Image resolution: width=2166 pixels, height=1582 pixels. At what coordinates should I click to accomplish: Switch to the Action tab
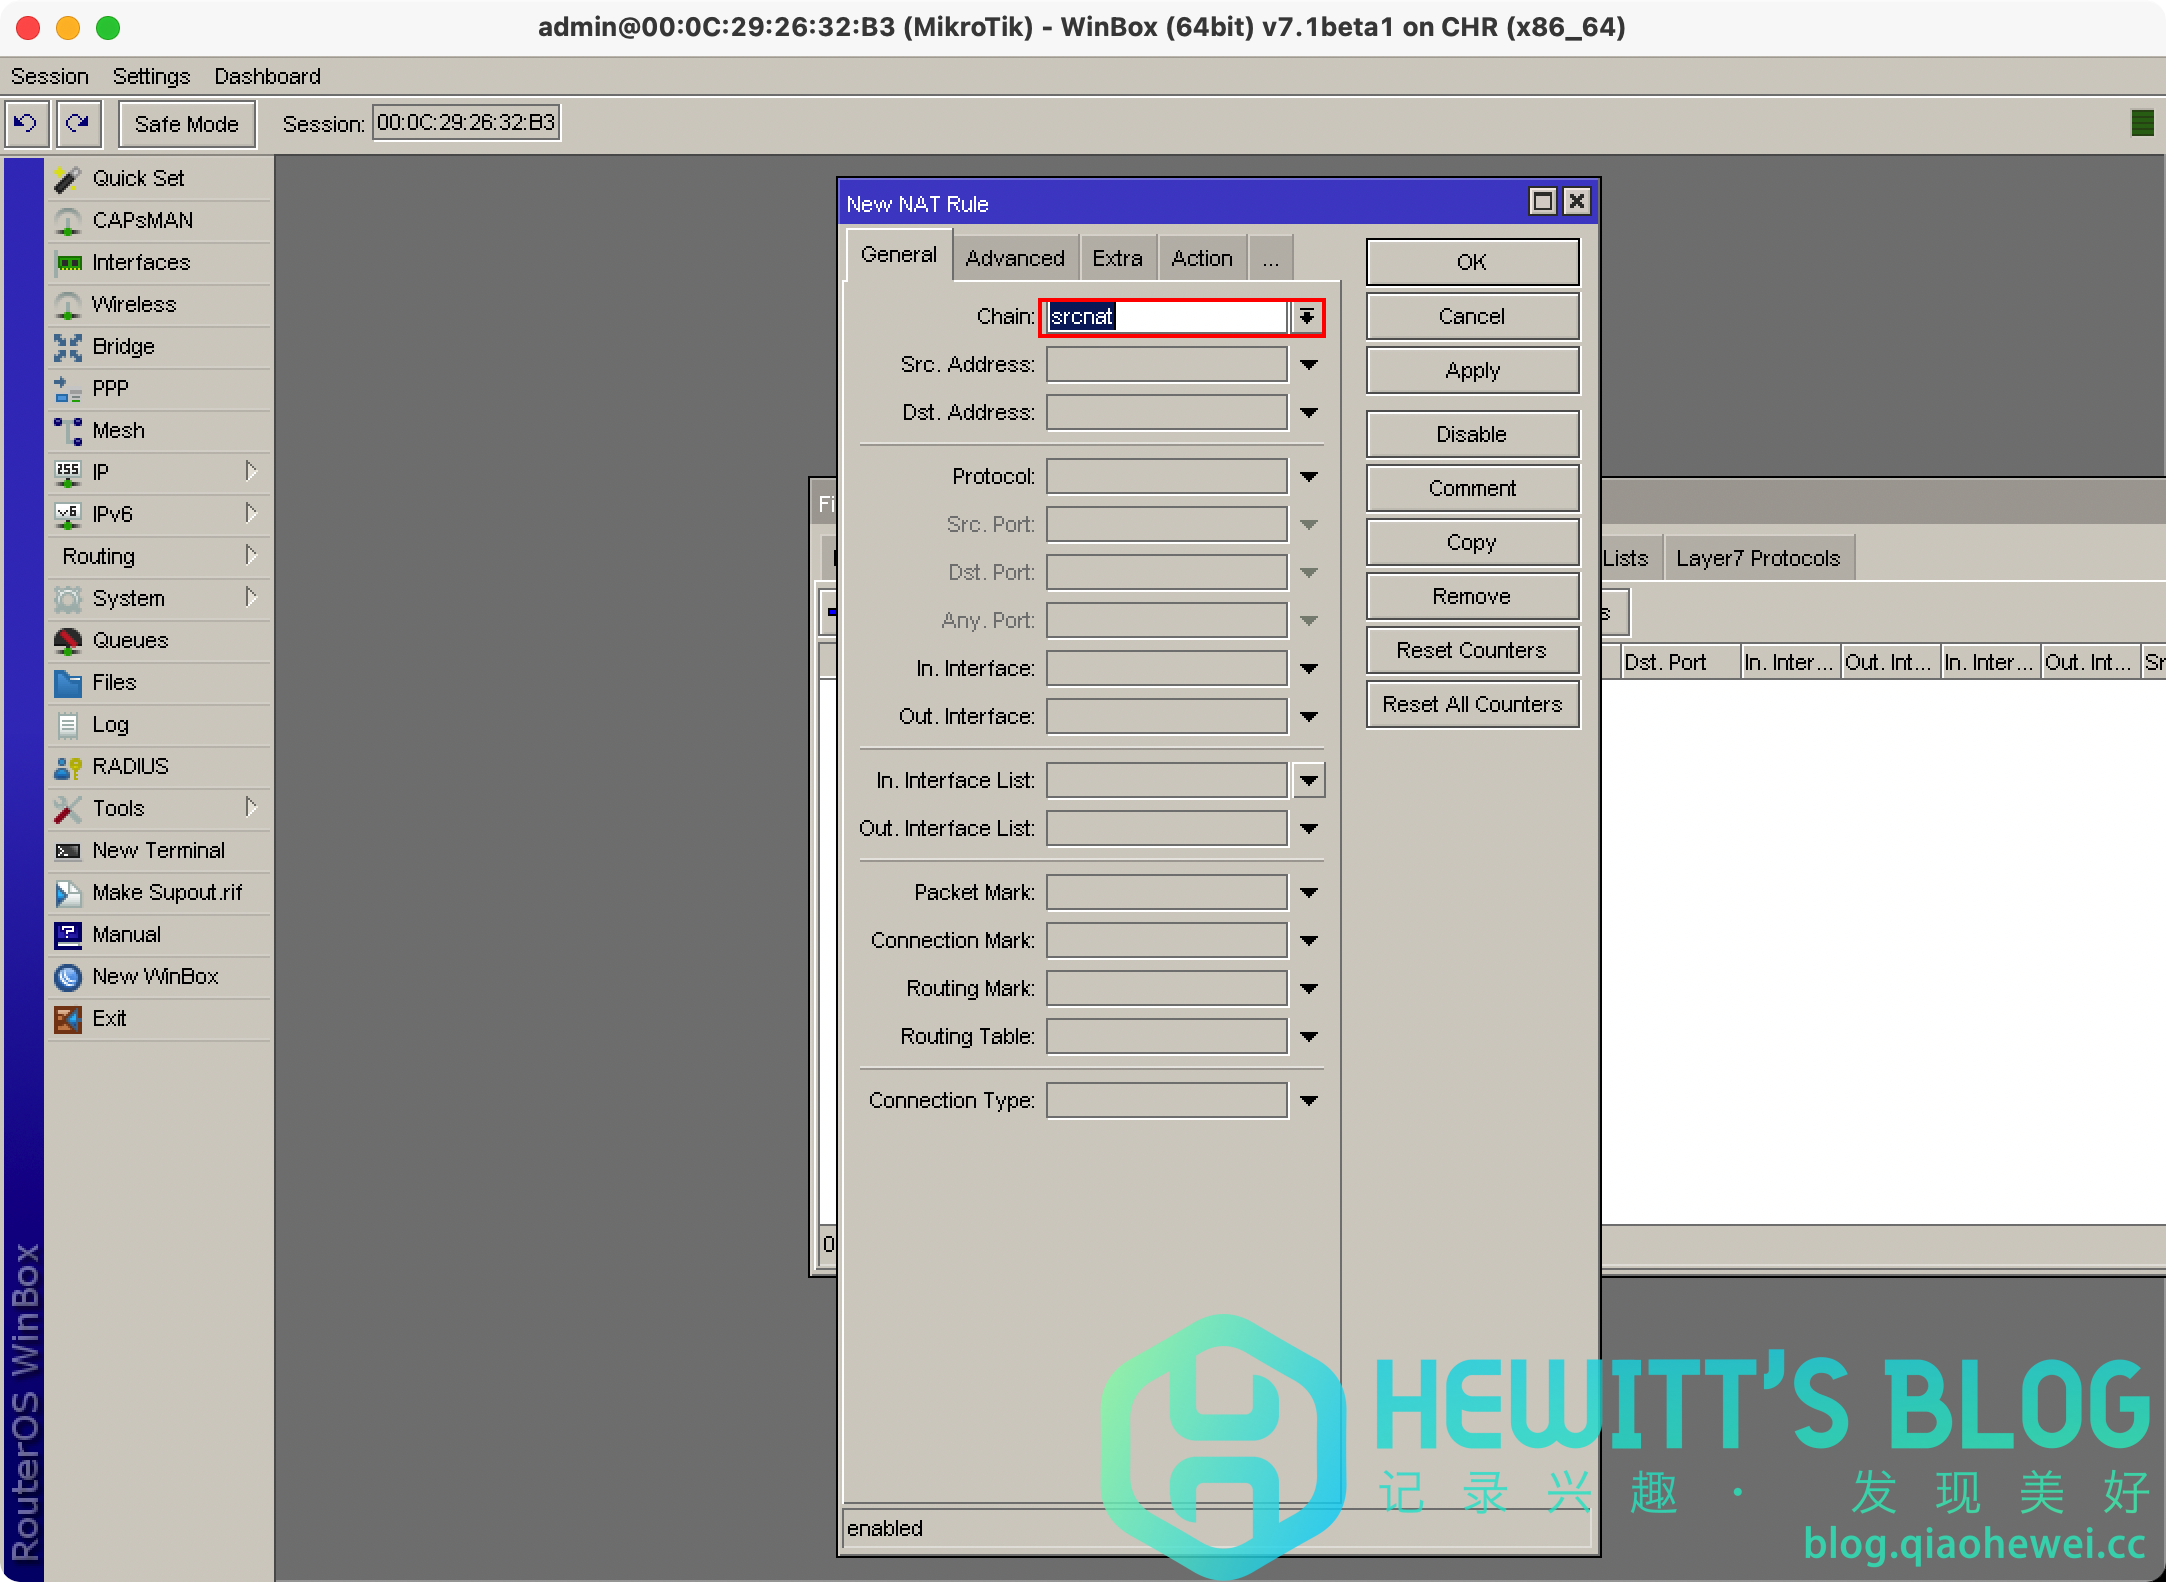click(x=1201, y=258)
